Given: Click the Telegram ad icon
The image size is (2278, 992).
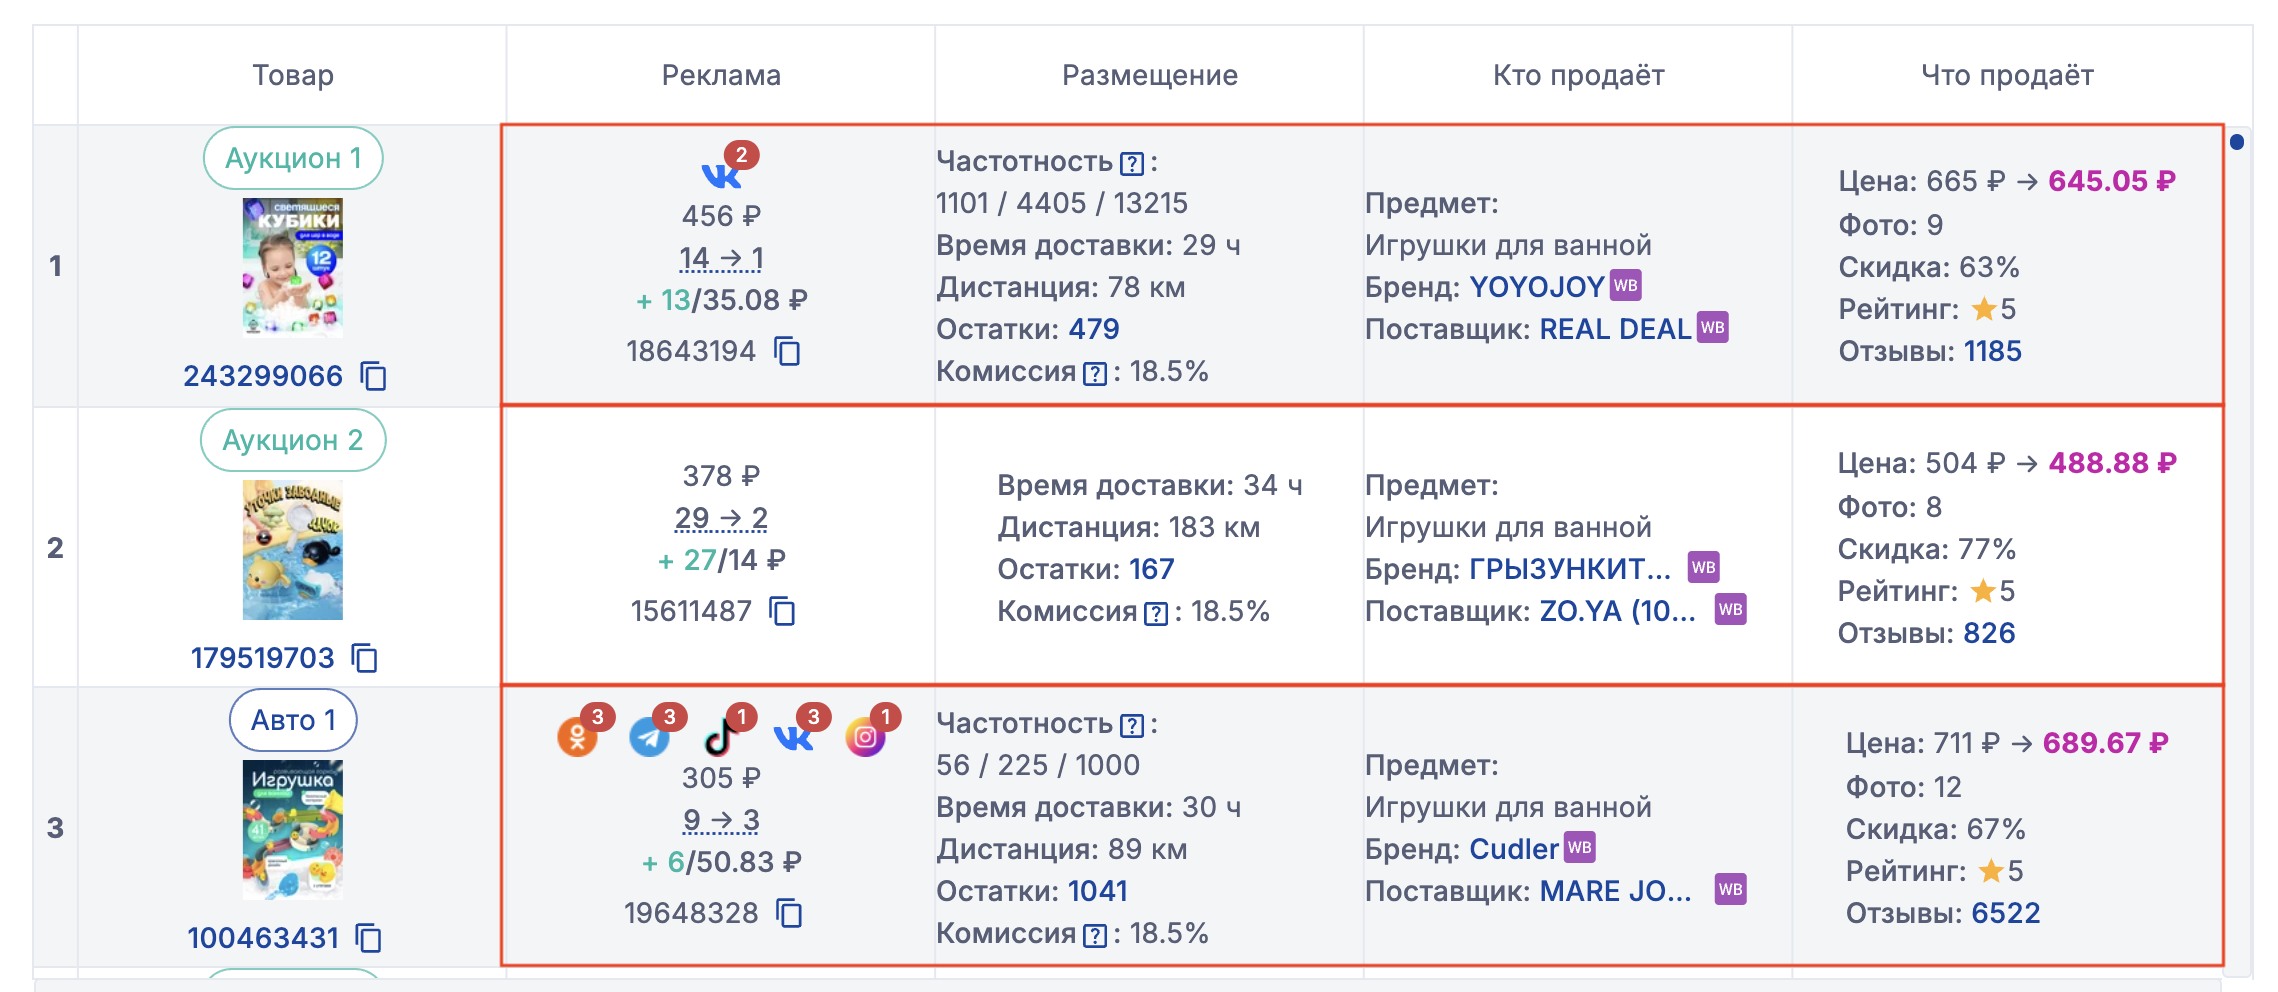Looking at the screenshot, I should (649, 737).
